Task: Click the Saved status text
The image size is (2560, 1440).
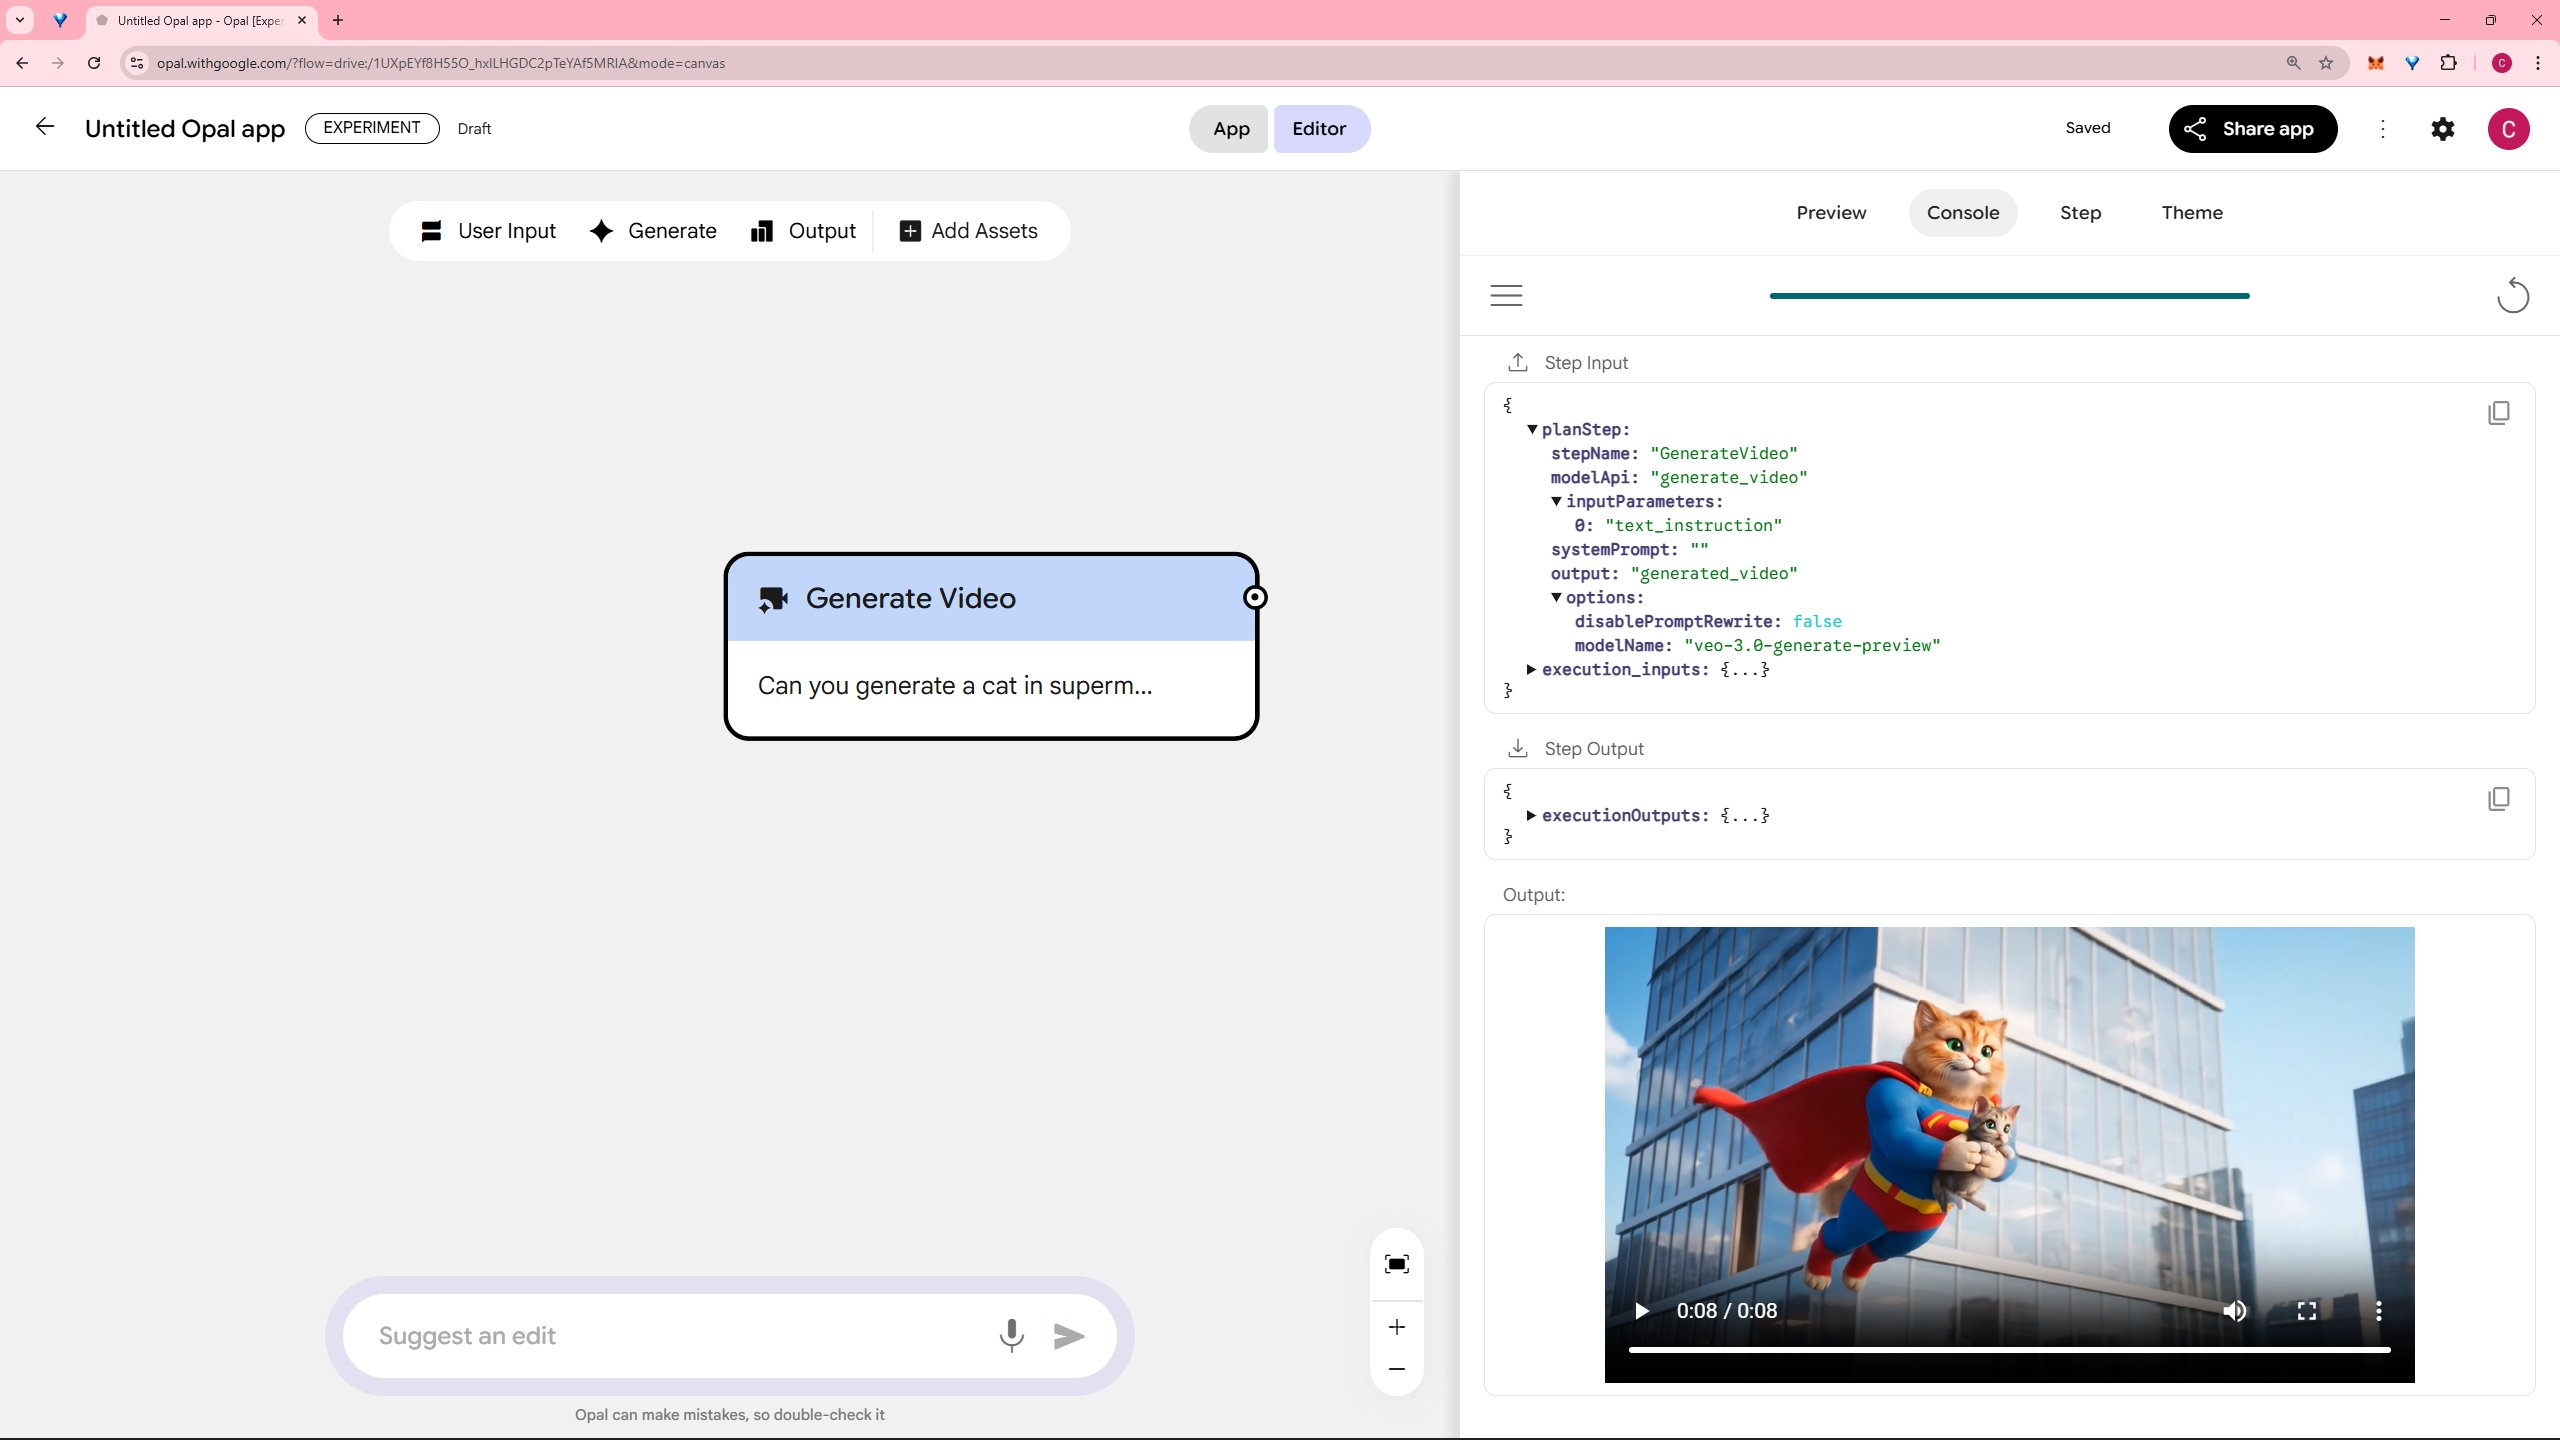Action: [x=2088, y=128]
